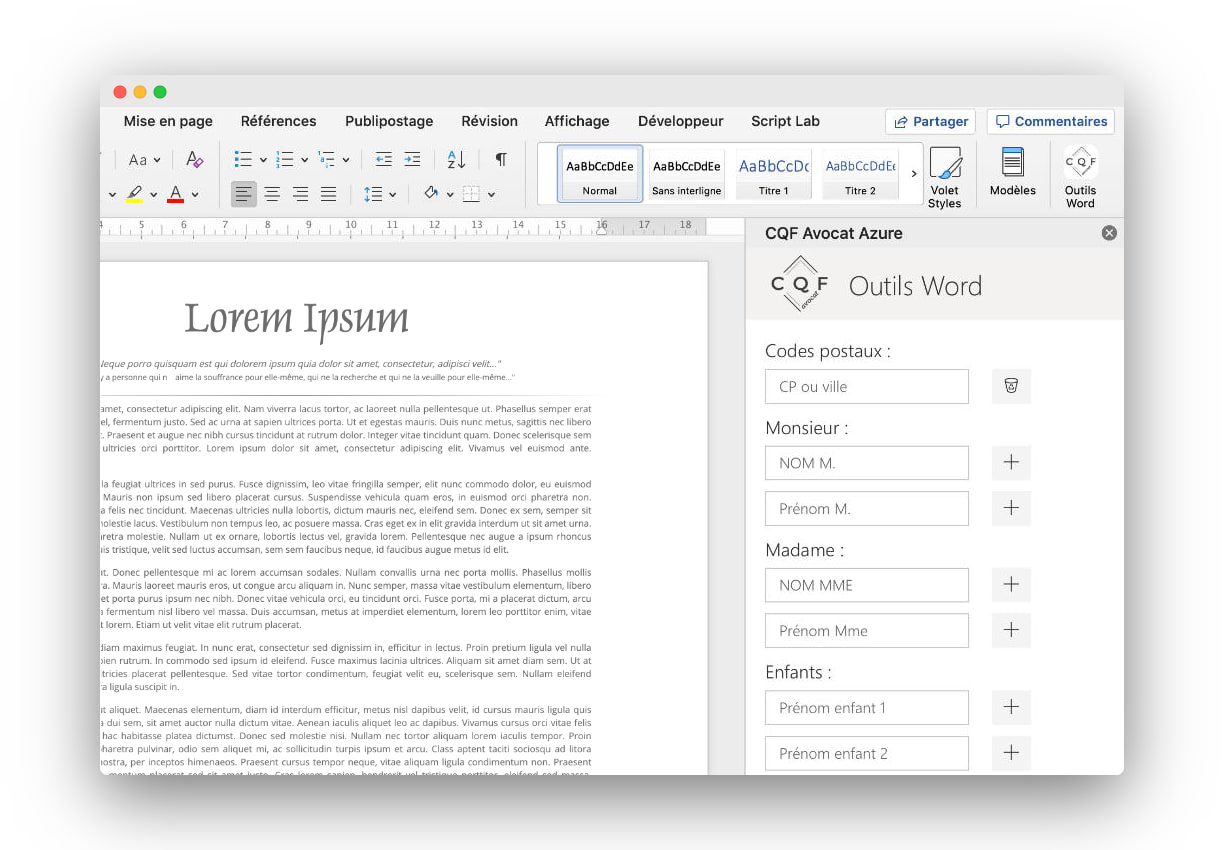
Task: Open the Volet Styles pane
Action: tap(945, 177)
